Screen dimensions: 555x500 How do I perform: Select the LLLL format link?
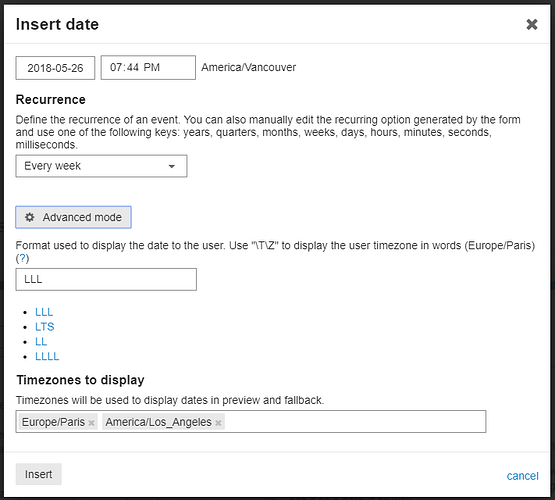47,356
